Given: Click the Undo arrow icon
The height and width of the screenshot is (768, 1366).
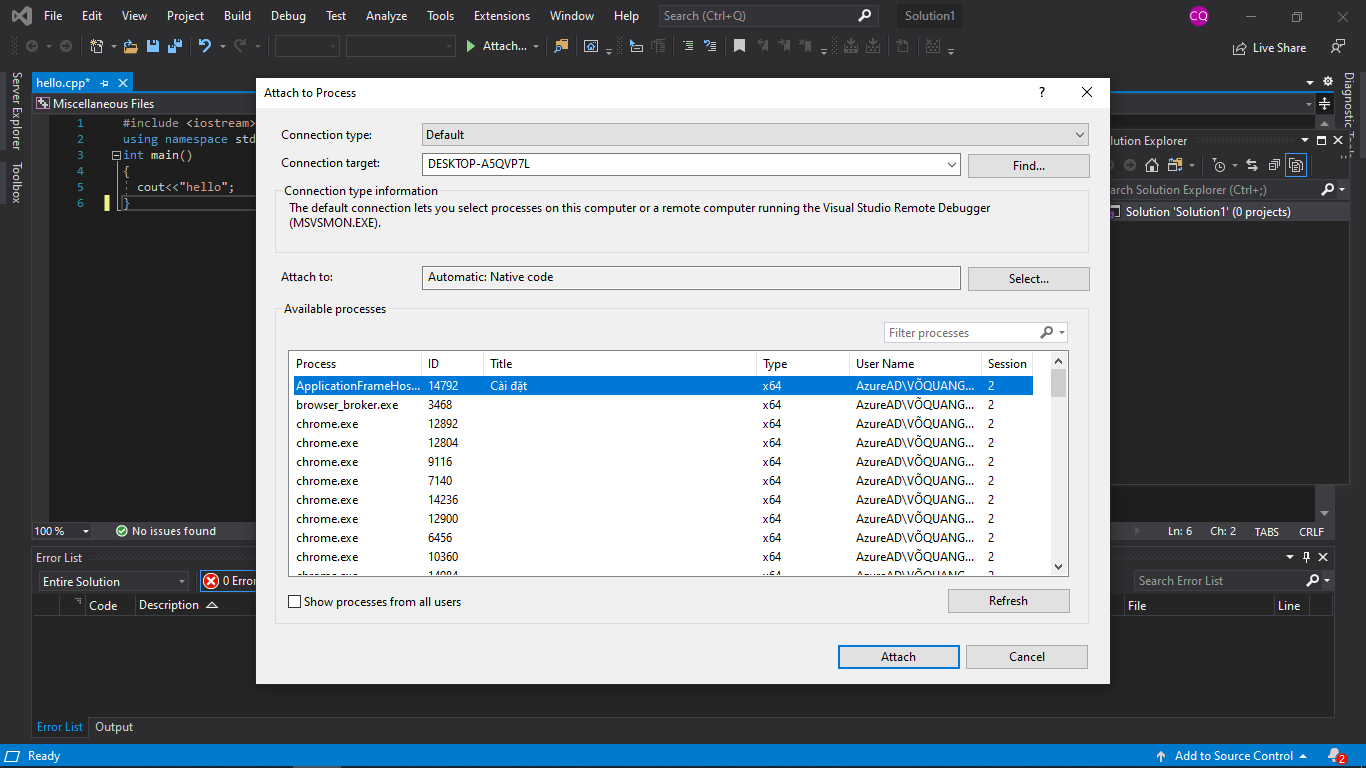Looking at the screenshot, I should (x=205, y=46).
